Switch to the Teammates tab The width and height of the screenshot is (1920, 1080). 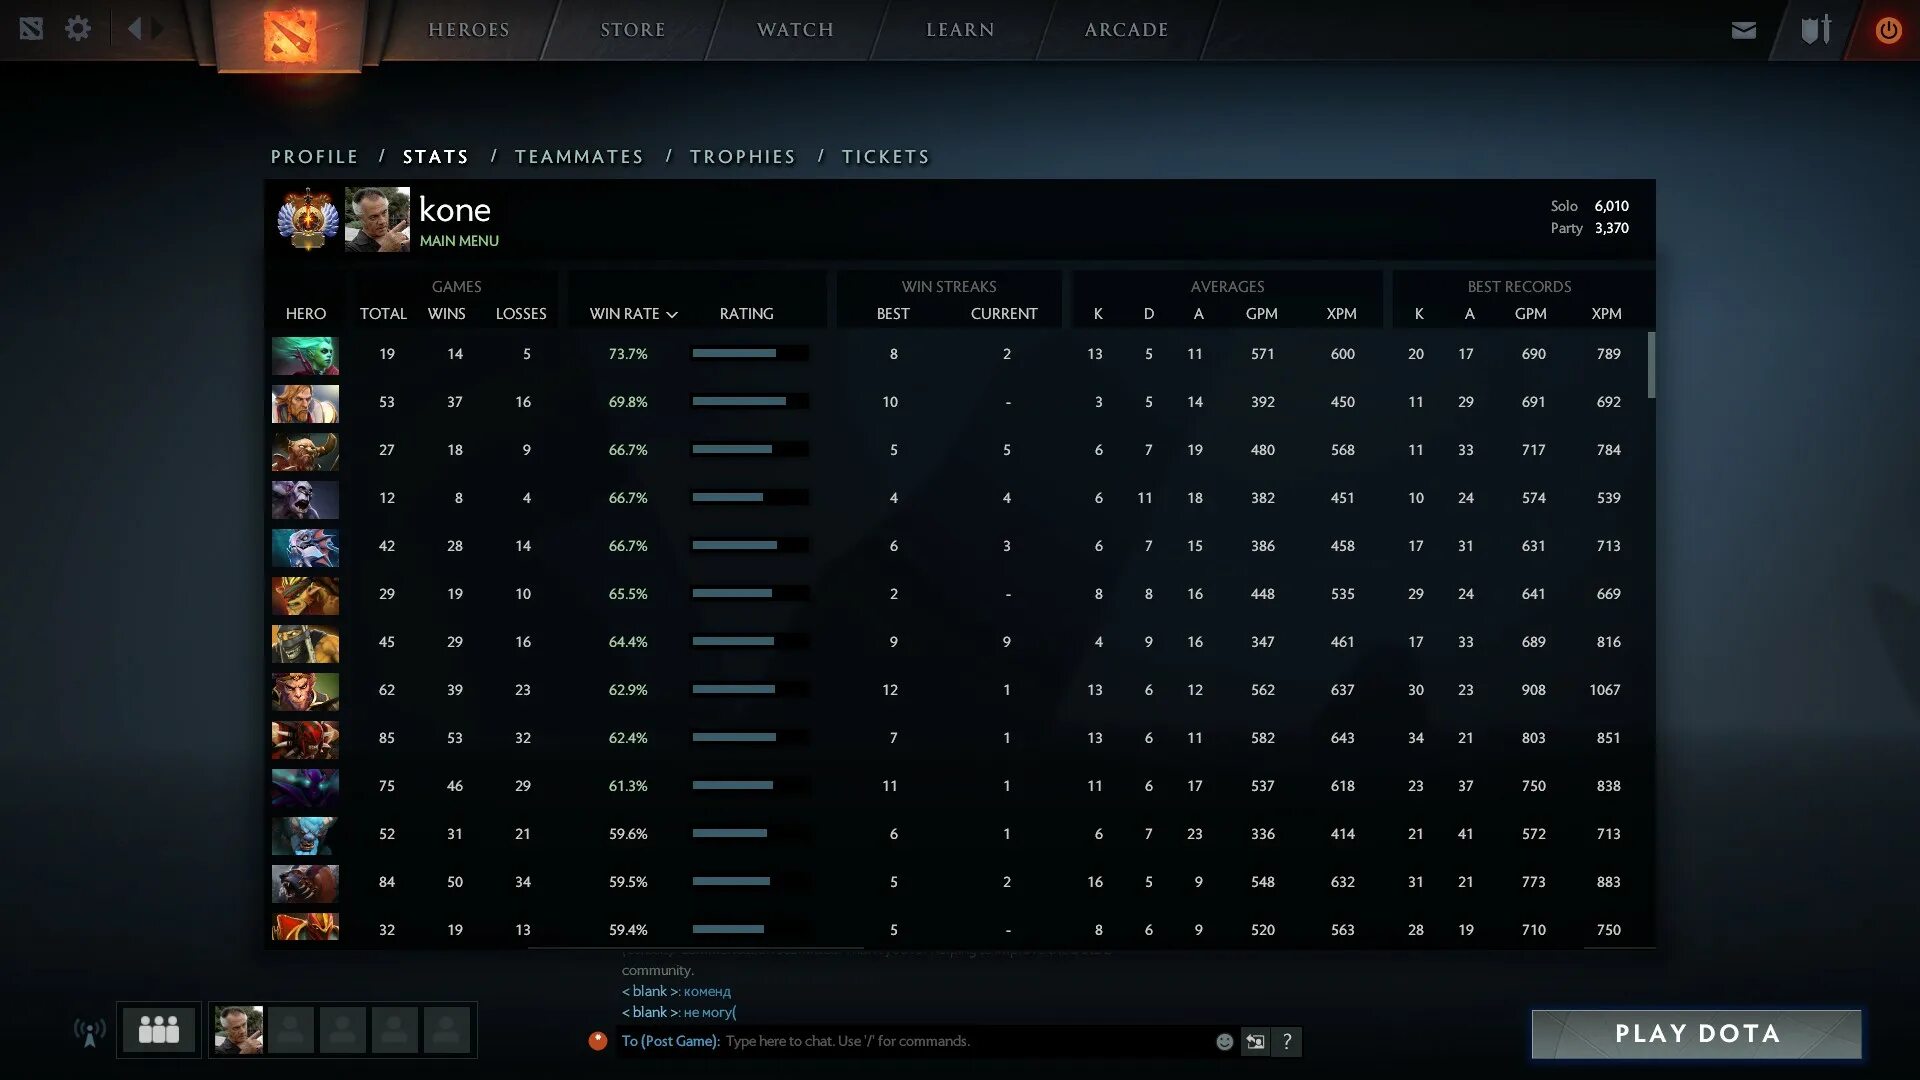coord(579,157)
